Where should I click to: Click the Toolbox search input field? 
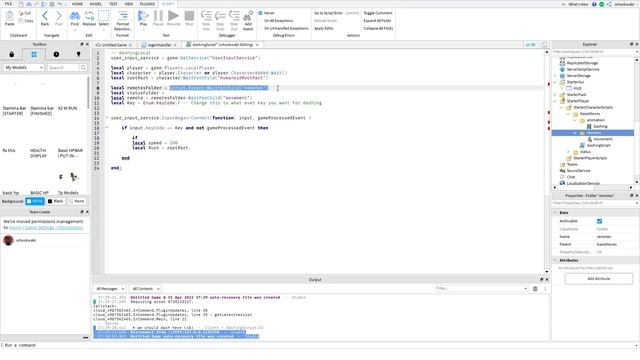[x=63, y=67]
